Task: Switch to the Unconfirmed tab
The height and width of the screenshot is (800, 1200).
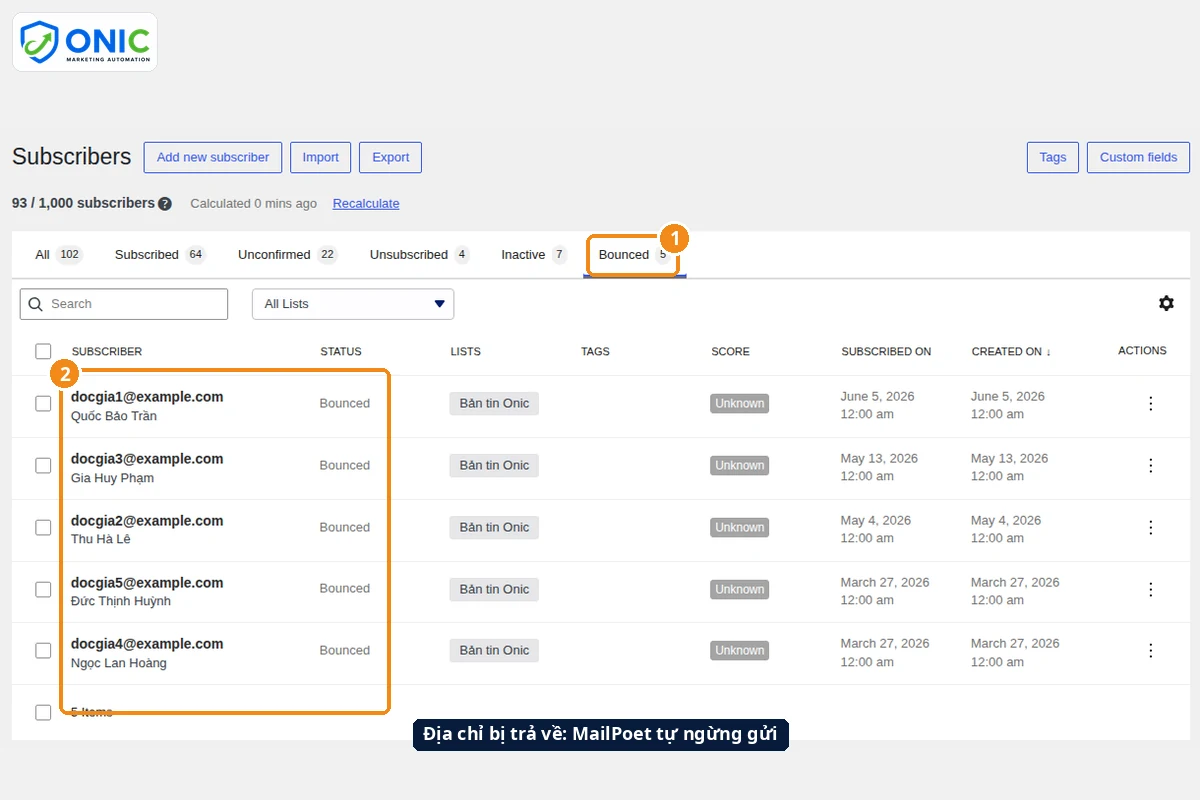Action: point(288,255)
